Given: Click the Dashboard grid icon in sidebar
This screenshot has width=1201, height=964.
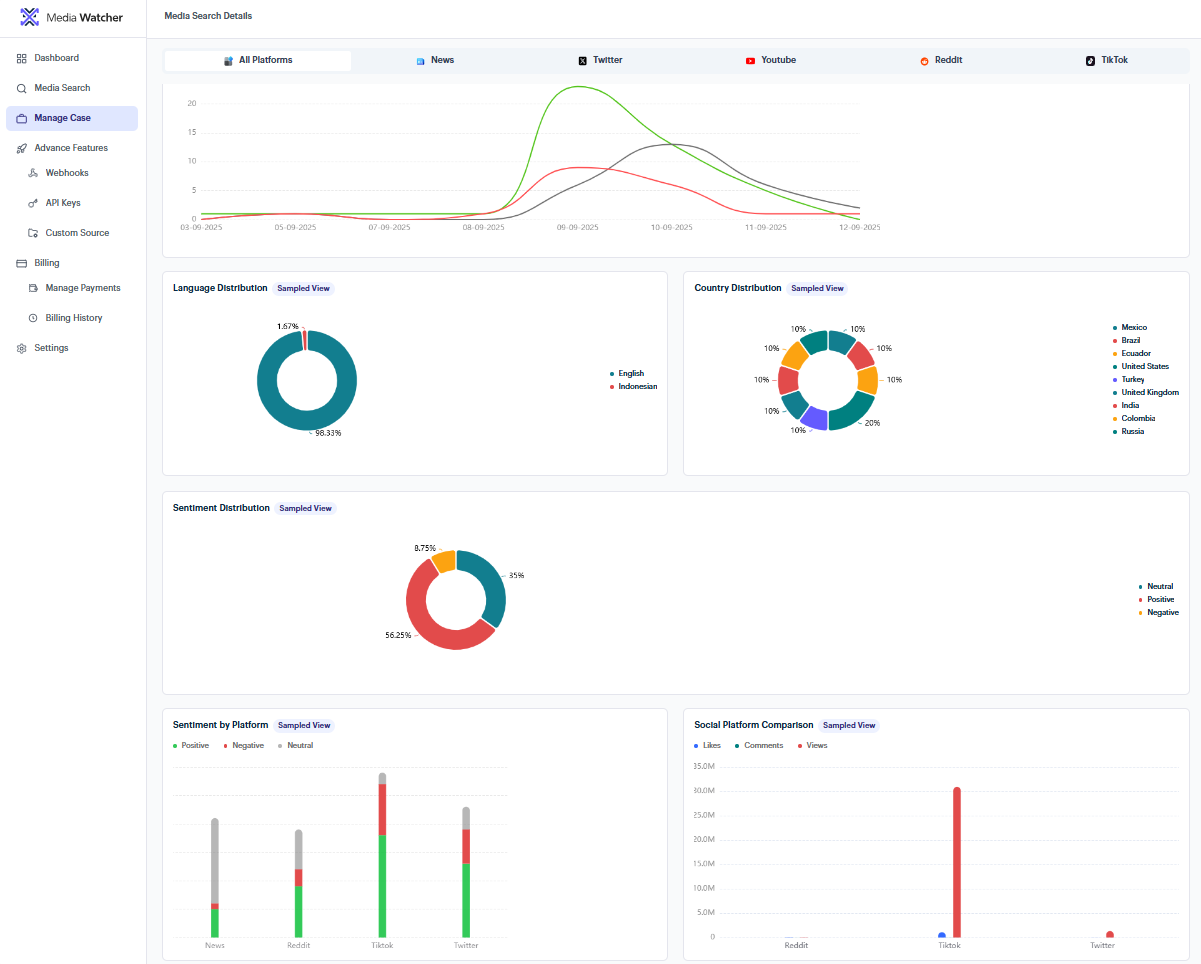Looking at the screenshot, I should click(x=22, y=58).
